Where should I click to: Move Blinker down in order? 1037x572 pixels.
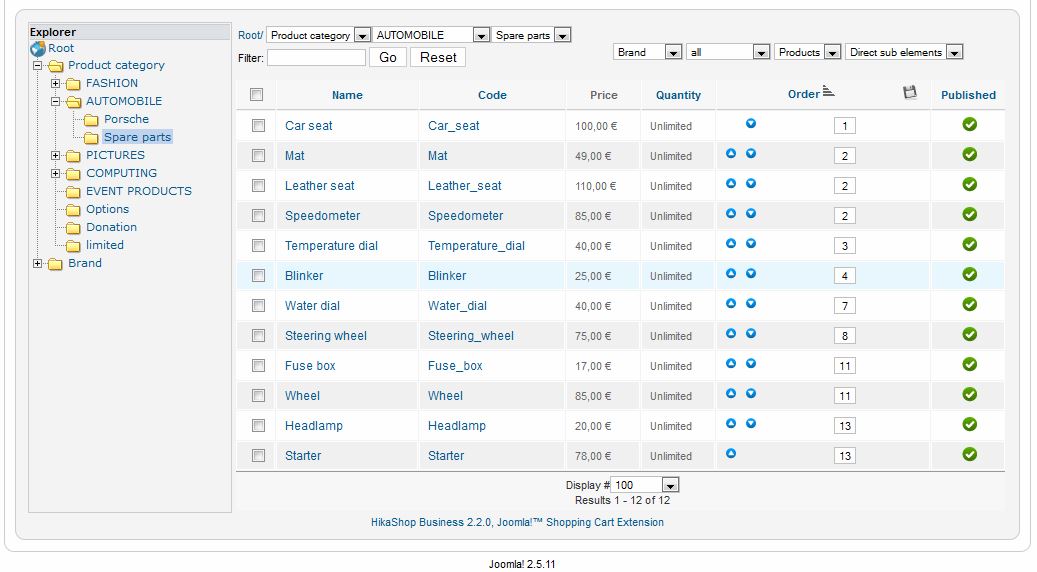[x=751, y=273]
